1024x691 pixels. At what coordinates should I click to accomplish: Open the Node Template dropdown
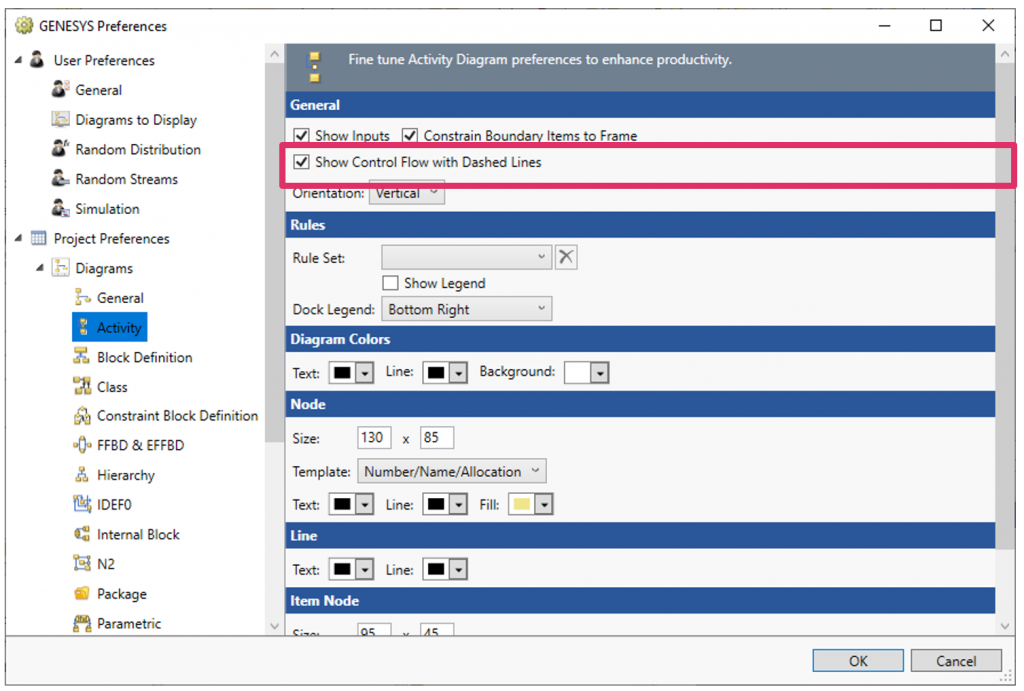point(452,471)
